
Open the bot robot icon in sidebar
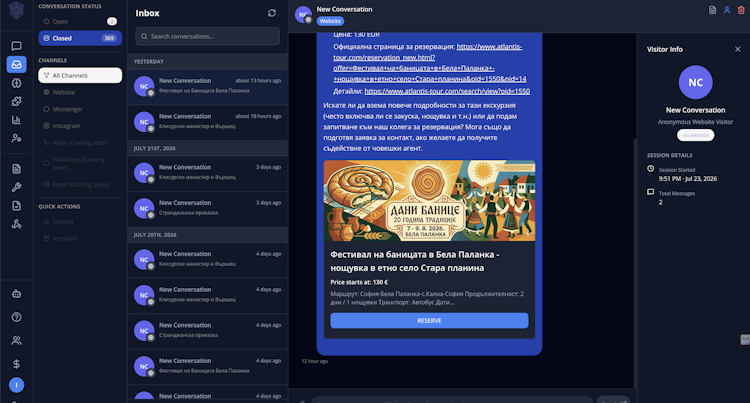coord(16,294)
